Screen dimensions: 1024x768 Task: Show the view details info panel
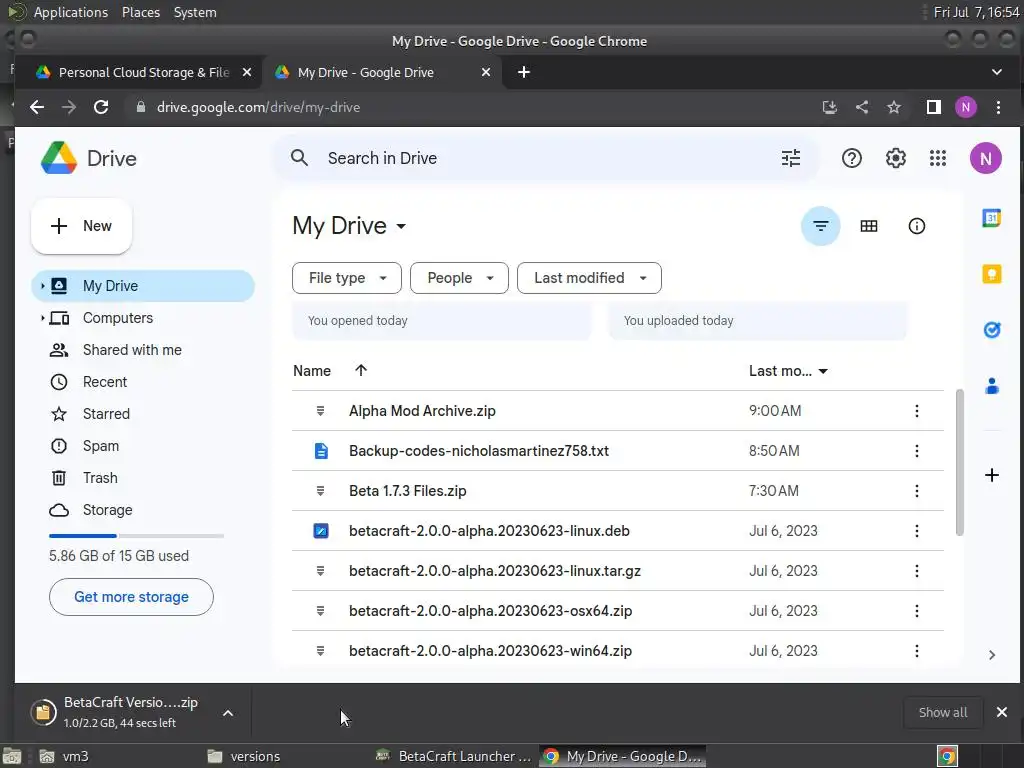click(x=916, y=226)
